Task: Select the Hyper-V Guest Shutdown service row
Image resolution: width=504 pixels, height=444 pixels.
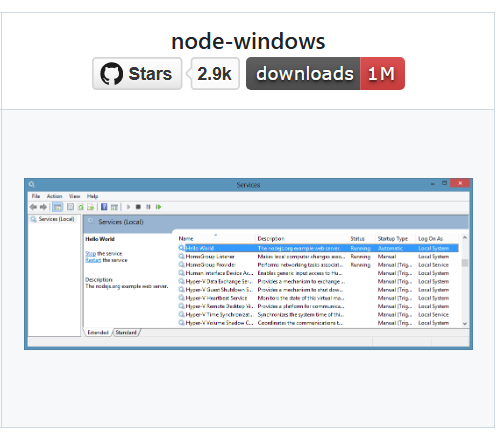Action: (318, 290)
